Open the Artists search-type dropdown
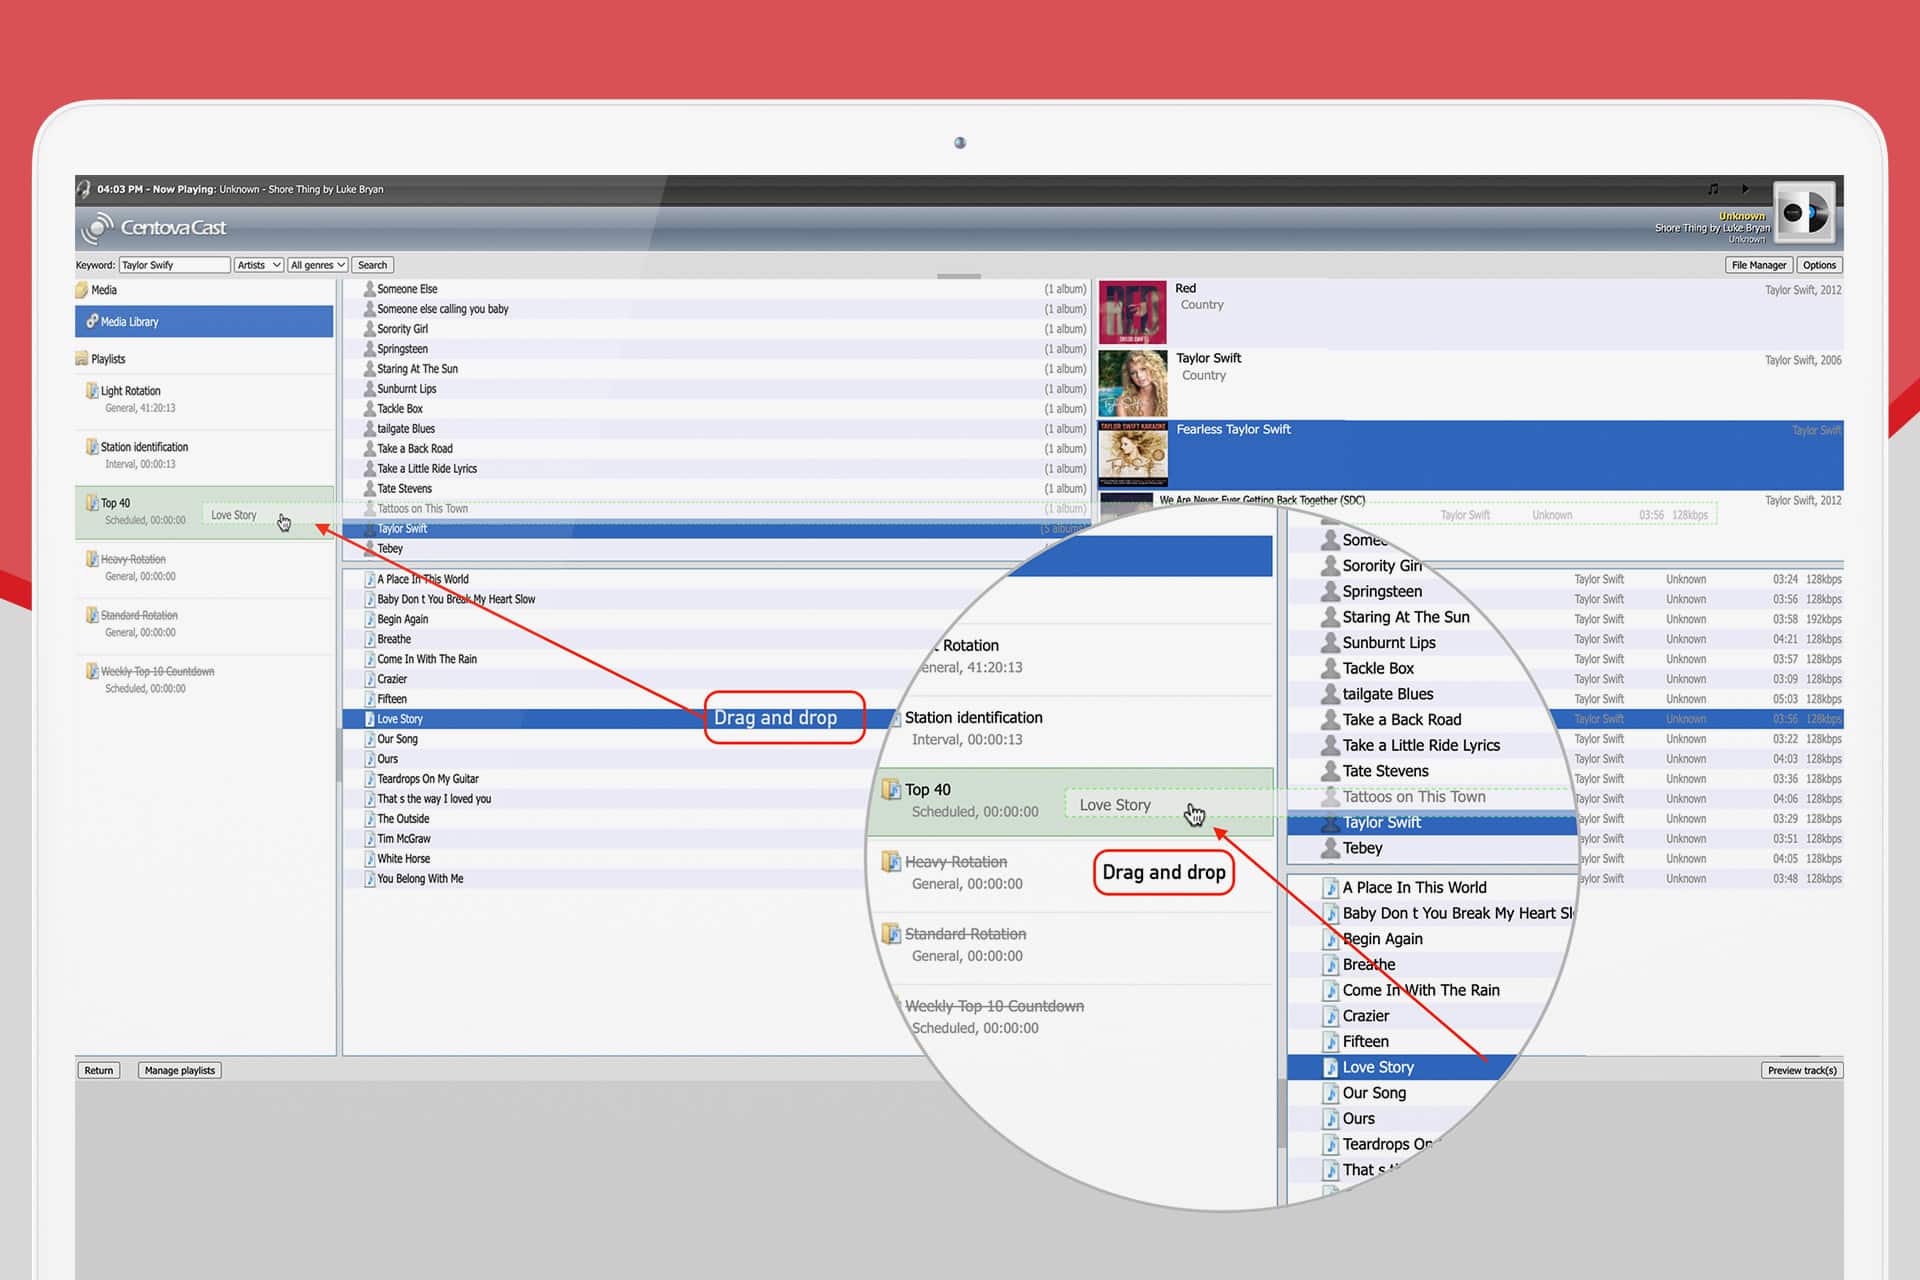 [x=259, y=265]
